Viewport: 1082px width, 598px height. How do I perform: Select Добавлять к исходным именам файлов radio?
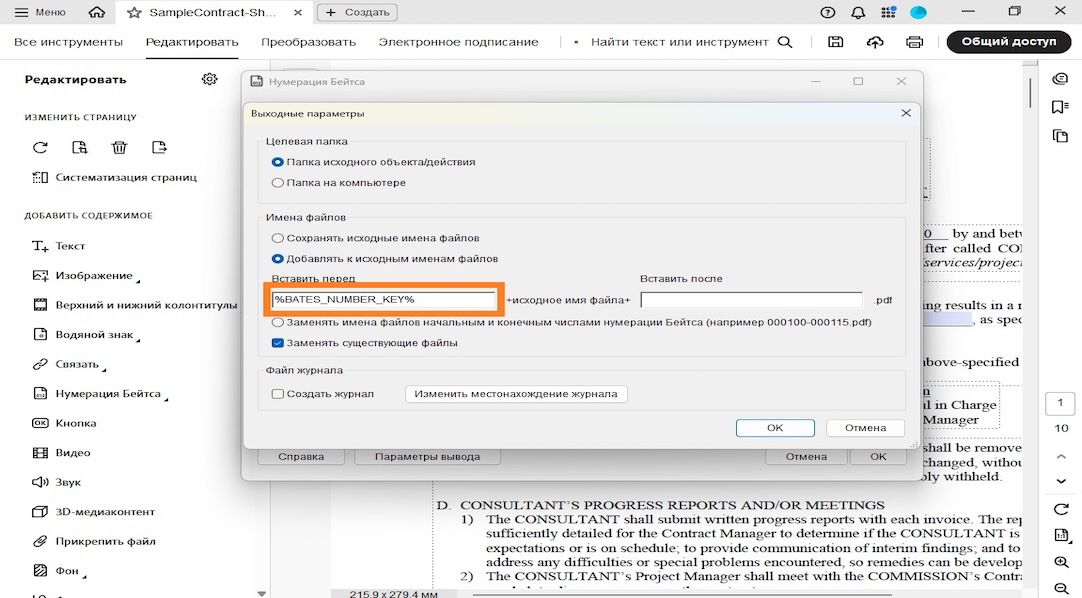[x=277, y=259]
